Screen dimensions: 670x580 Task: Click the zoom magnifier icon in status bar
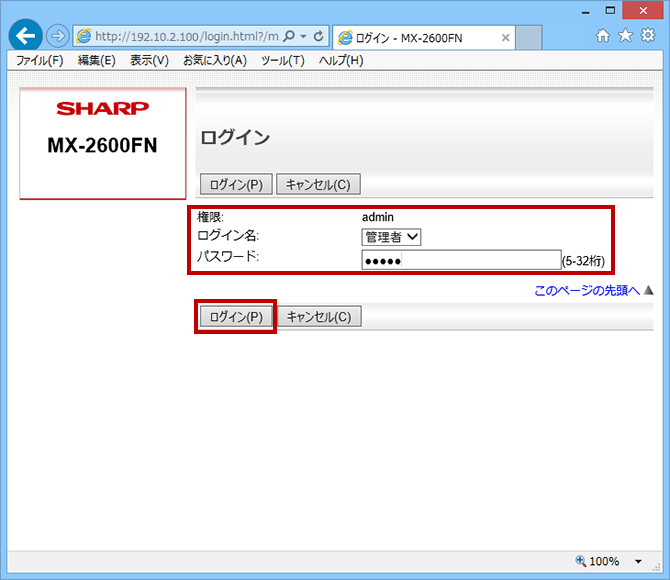[582, 562]
